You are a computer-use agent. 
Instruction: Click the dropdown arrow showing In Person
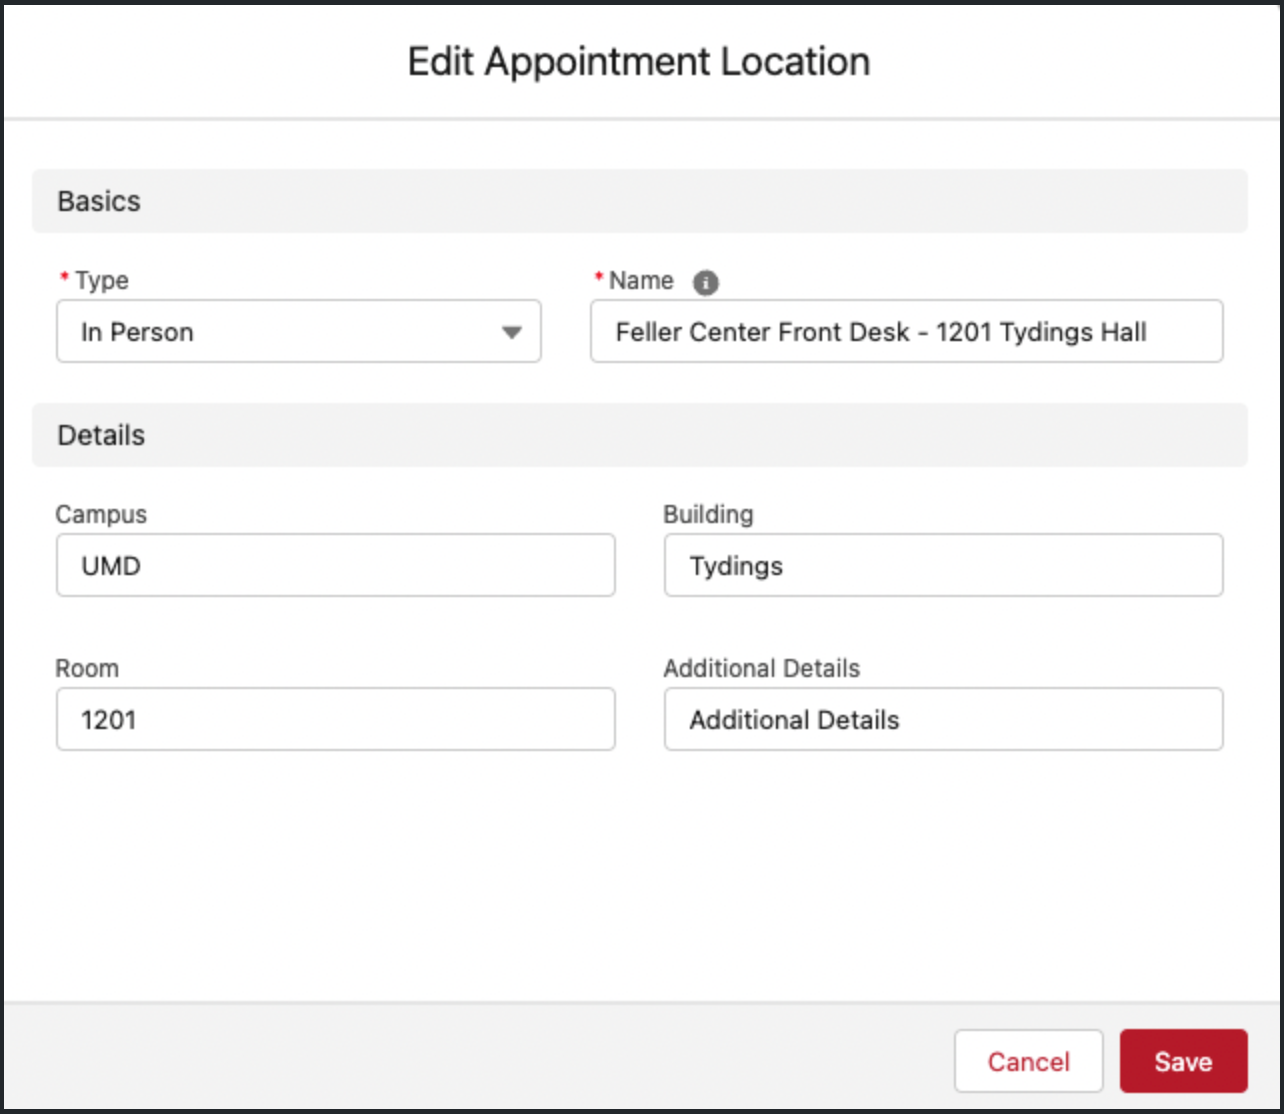512,332
